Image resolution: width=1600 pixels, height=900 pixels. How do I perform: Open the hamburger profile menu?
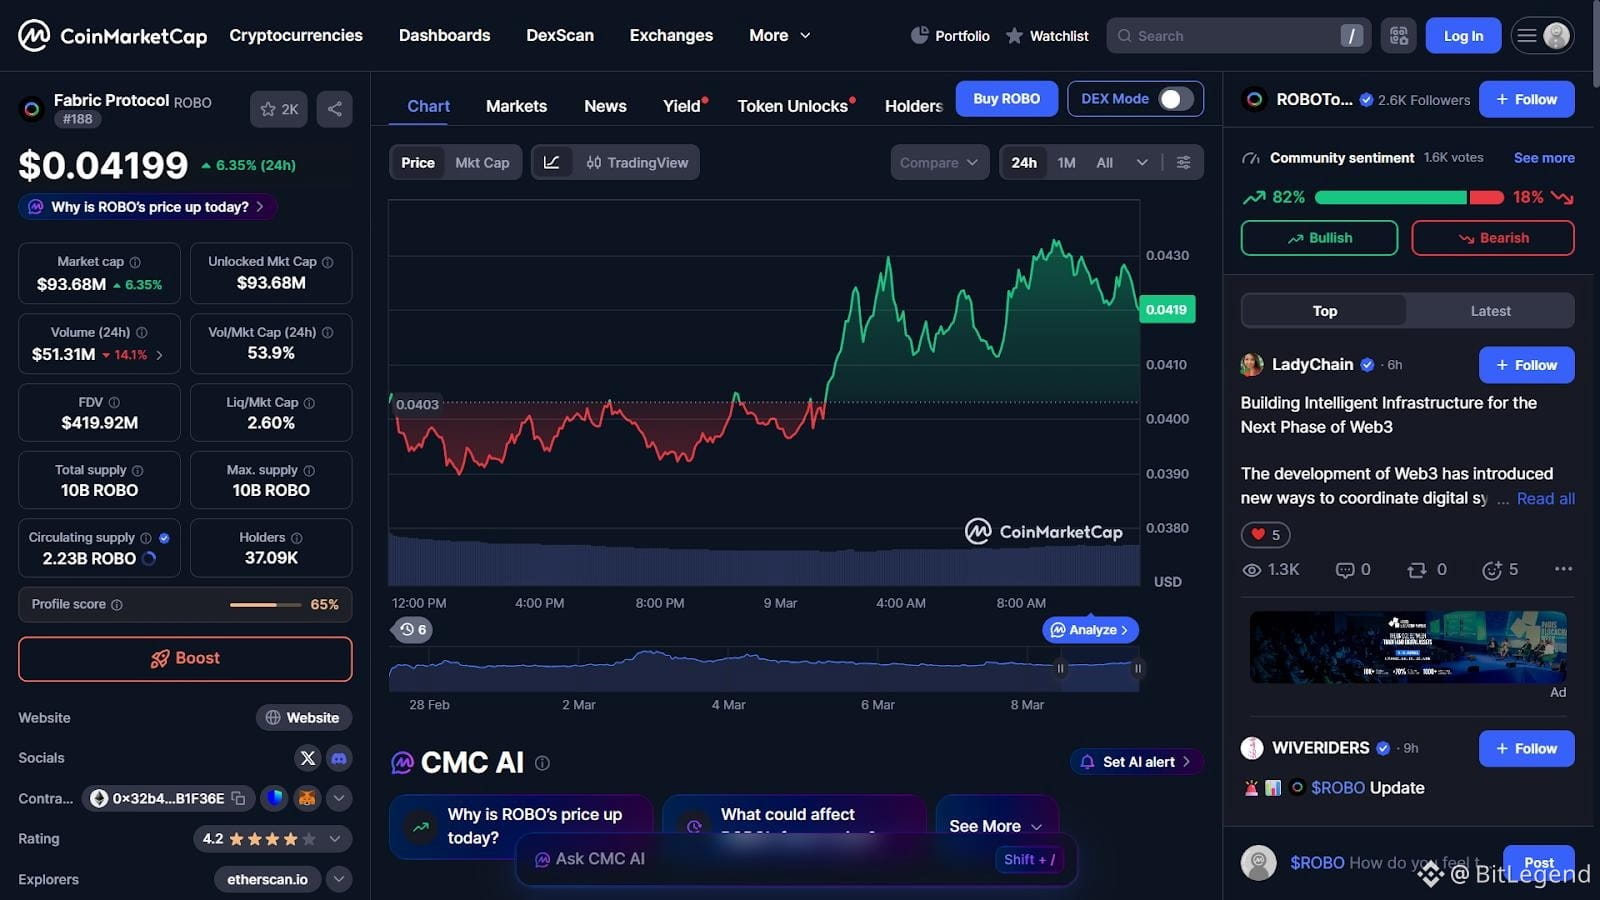1543,36
